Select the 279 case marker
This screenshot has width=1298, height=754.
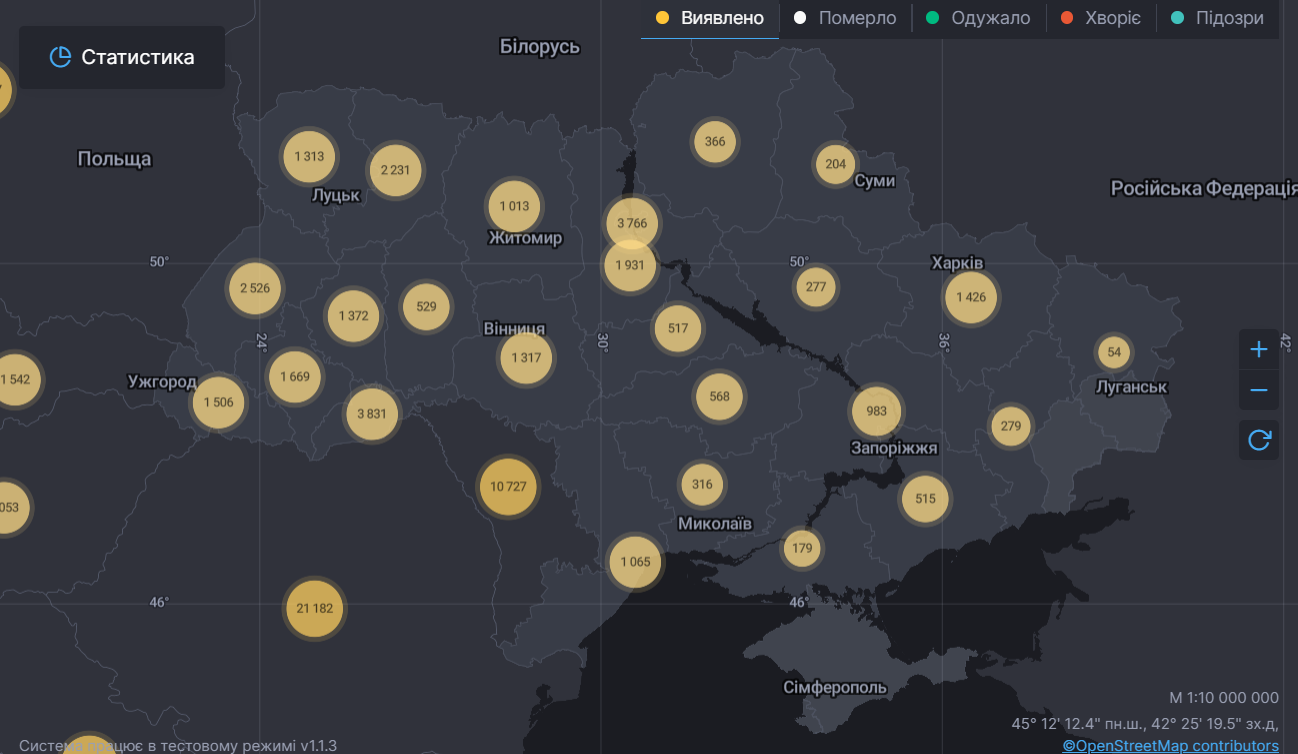coord(1011,426)
